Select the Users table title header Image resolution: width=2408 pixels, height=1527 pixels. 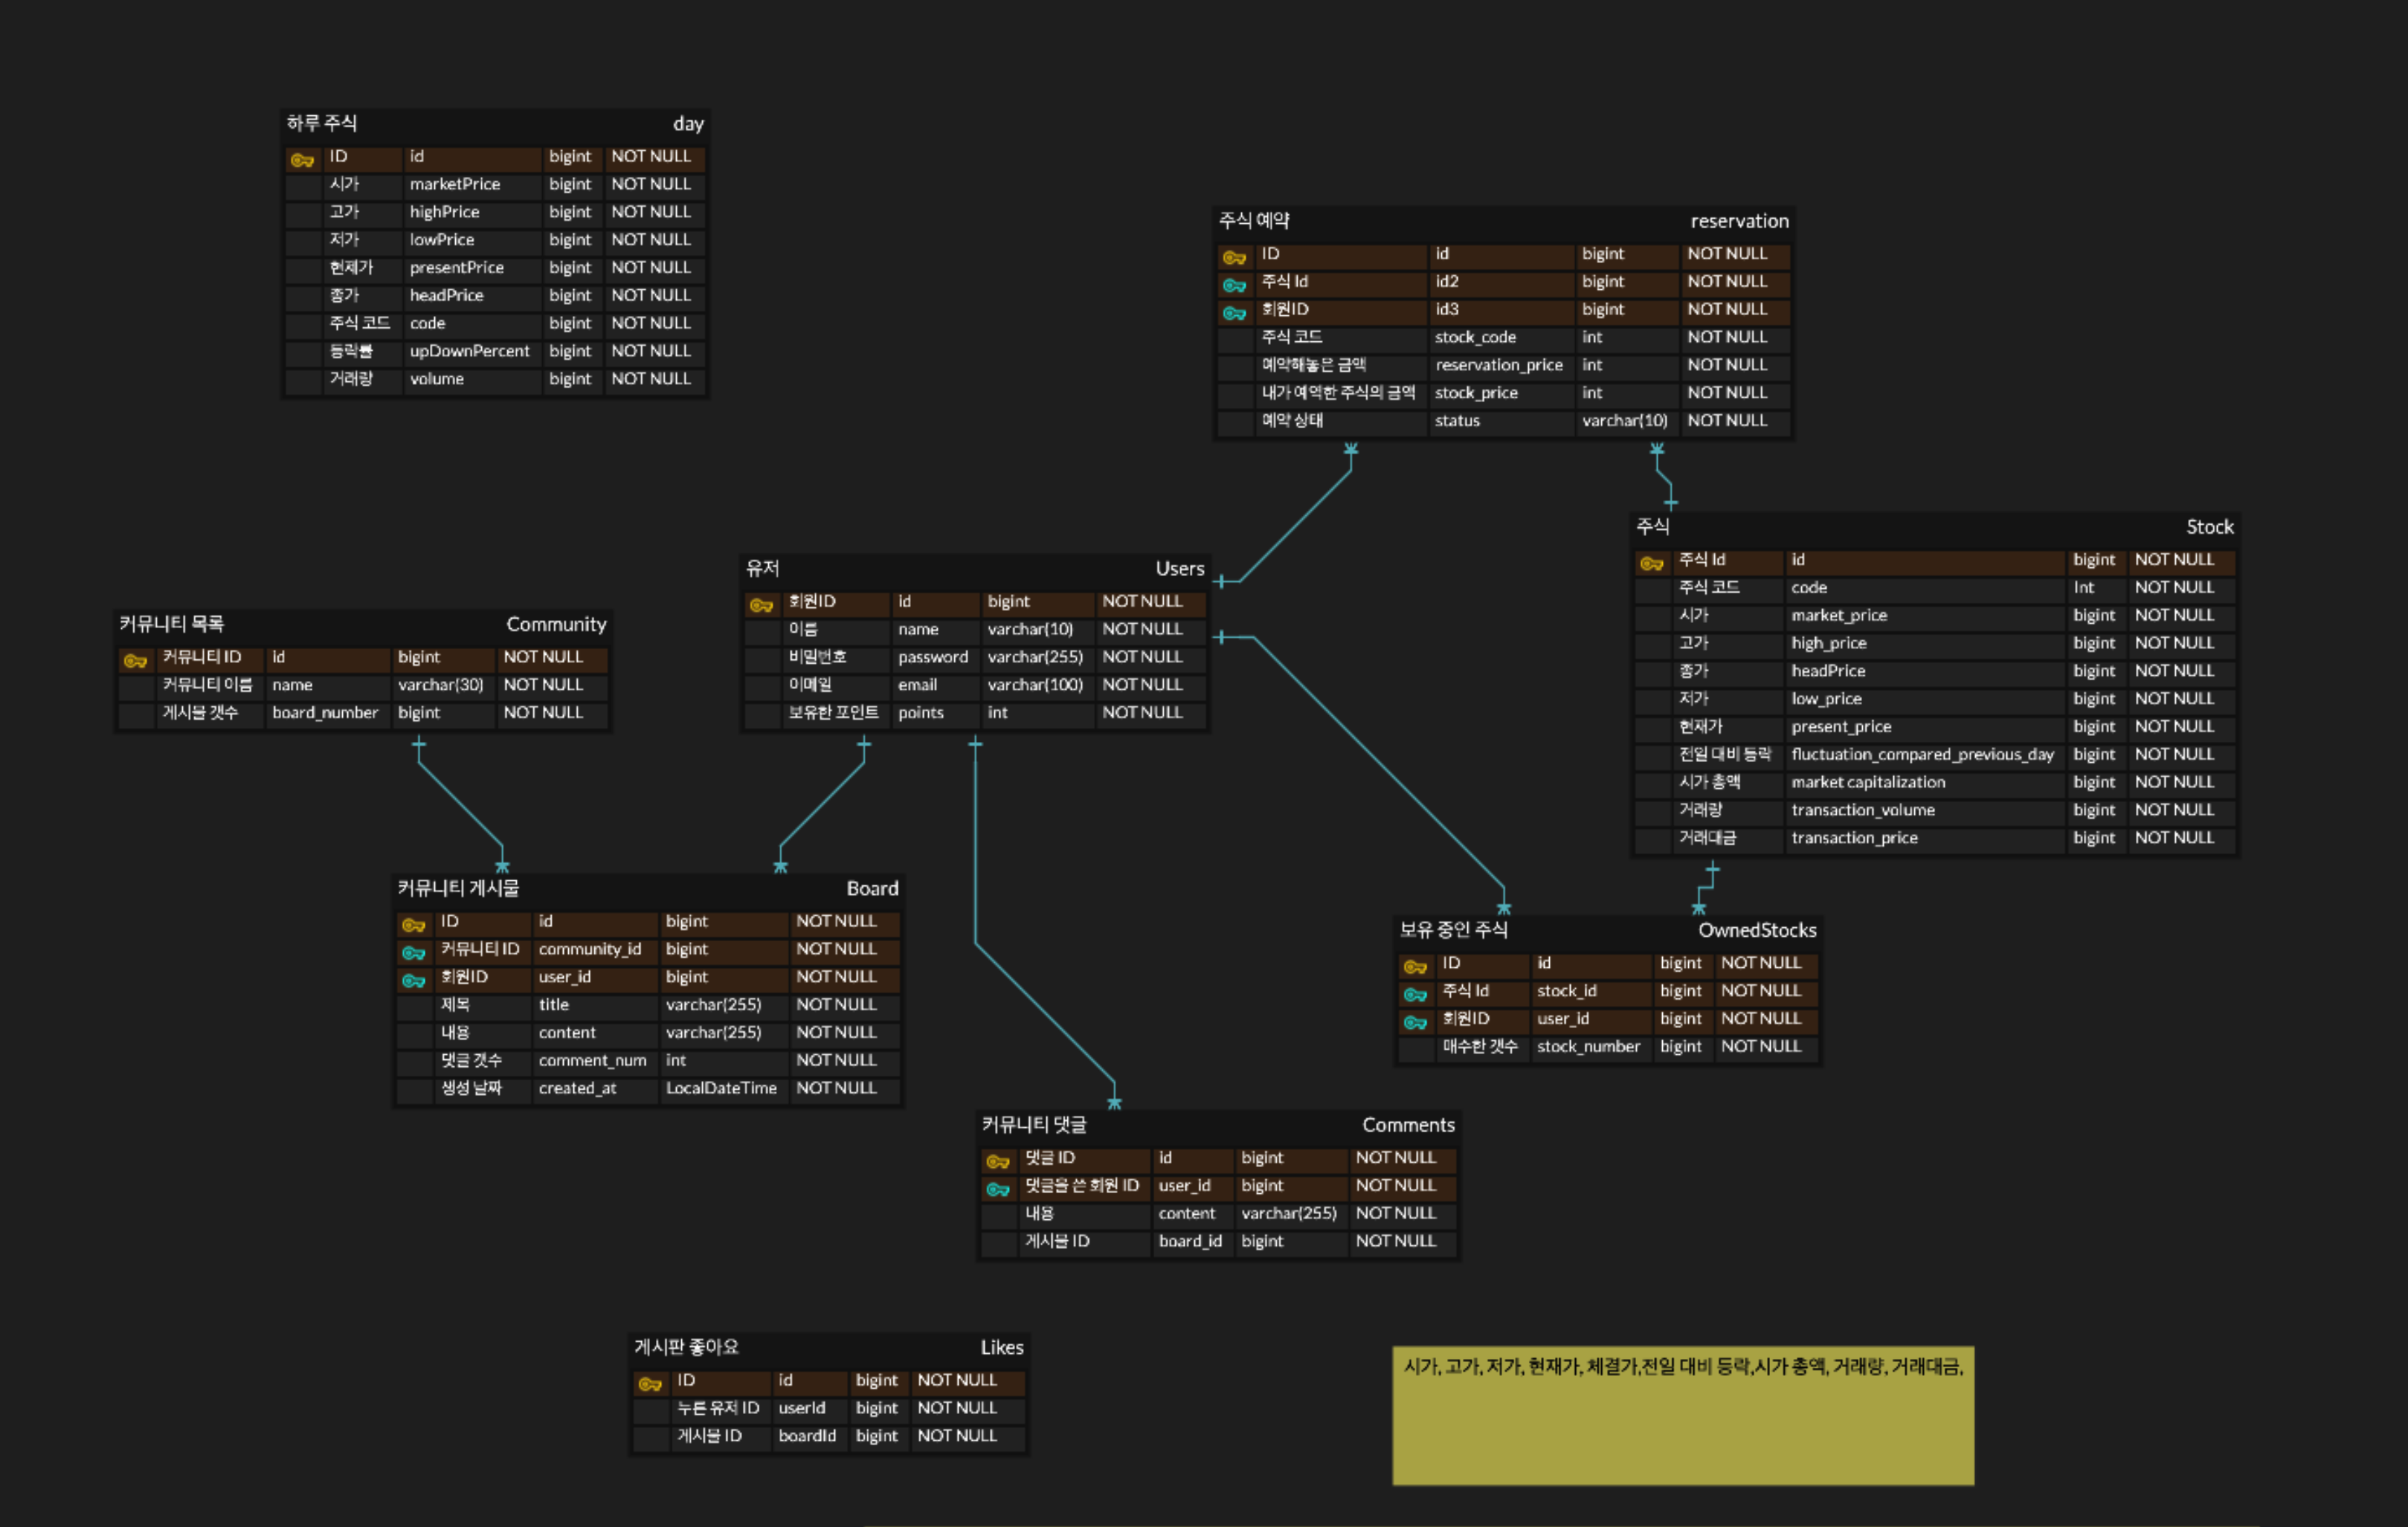click(974, 569)
